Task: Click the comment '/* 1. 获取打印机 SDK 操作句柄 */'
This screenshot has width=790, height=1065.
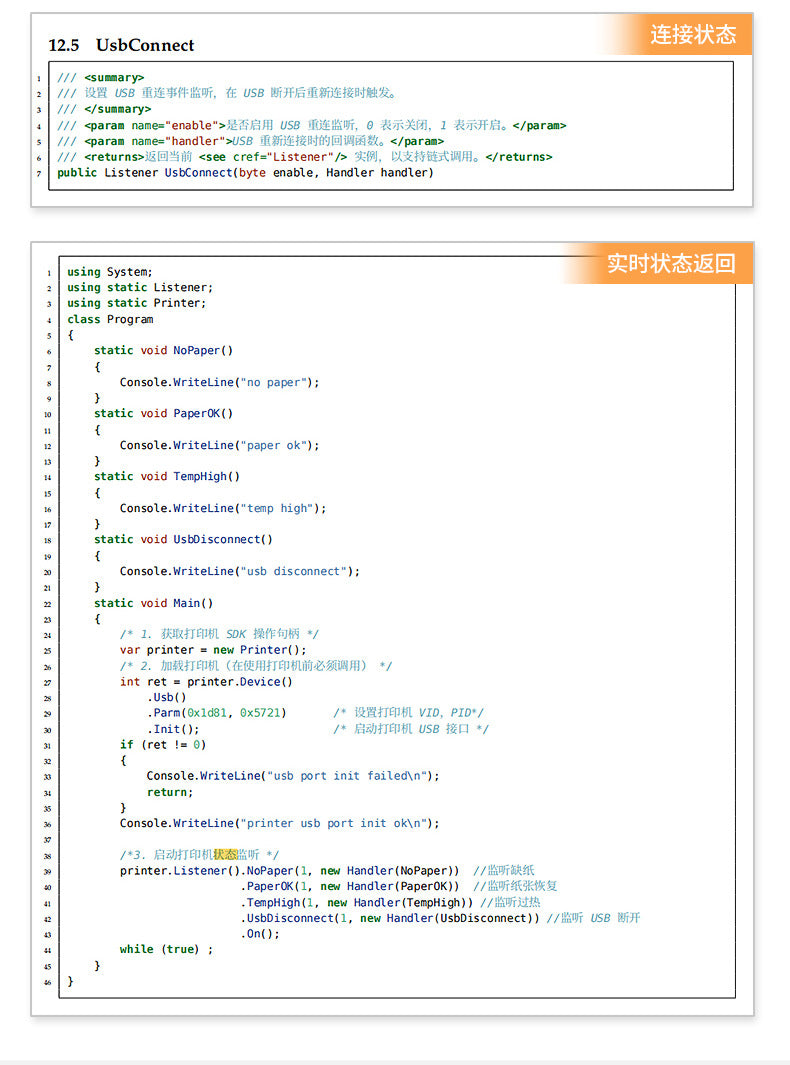Action: coord(219,634)
